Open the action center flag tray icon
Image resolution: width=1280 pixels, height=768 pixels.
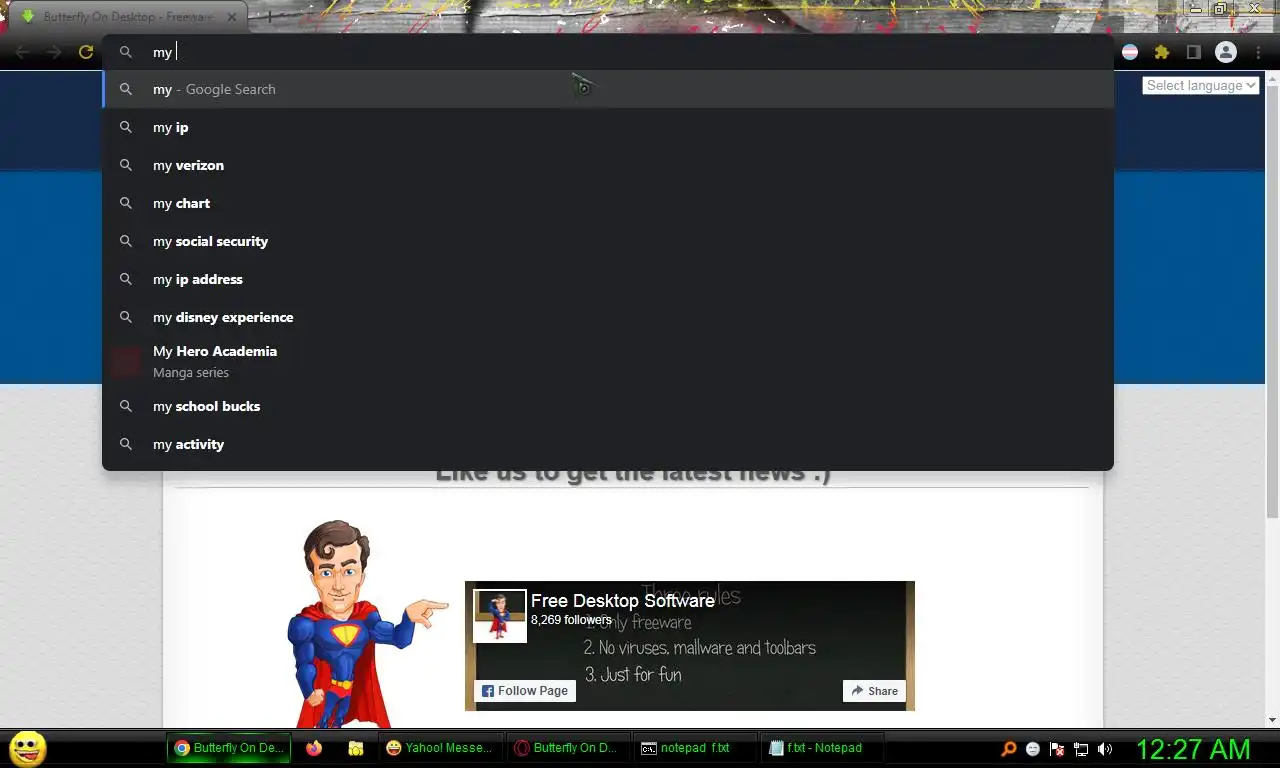[1057, 749]
